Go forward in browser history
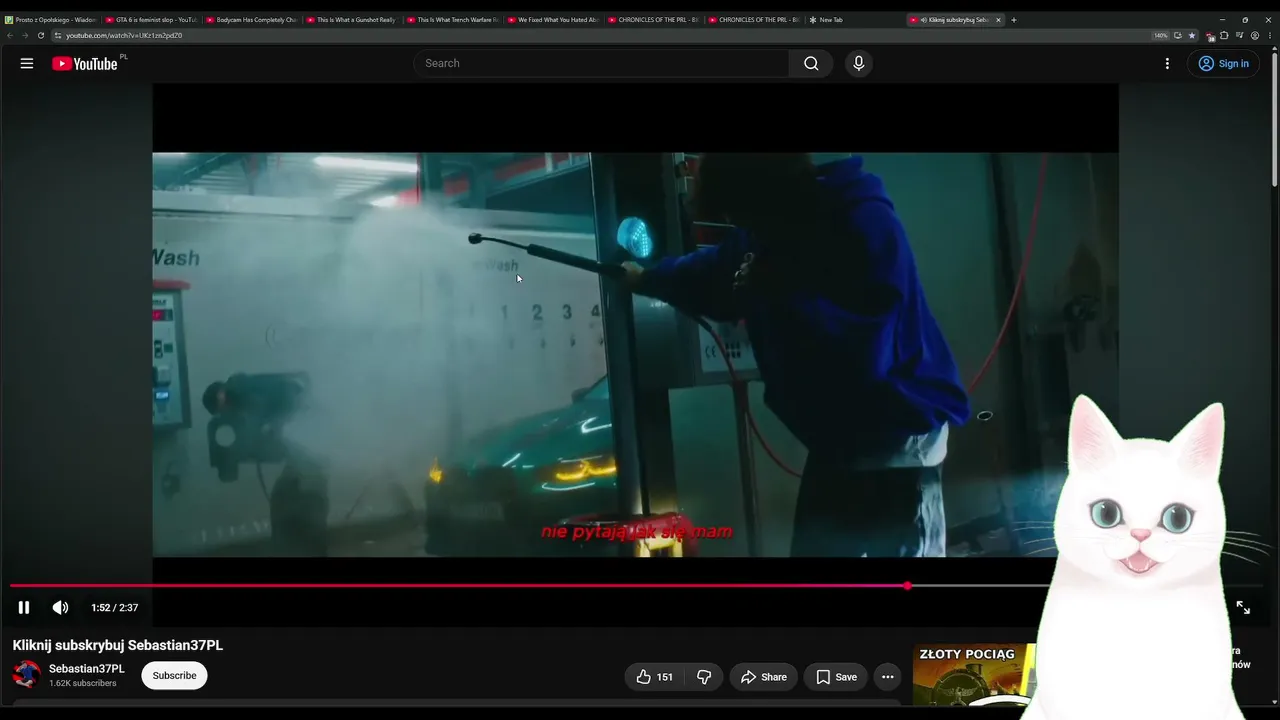1280x720 pixels. click(x=25, y=35)
